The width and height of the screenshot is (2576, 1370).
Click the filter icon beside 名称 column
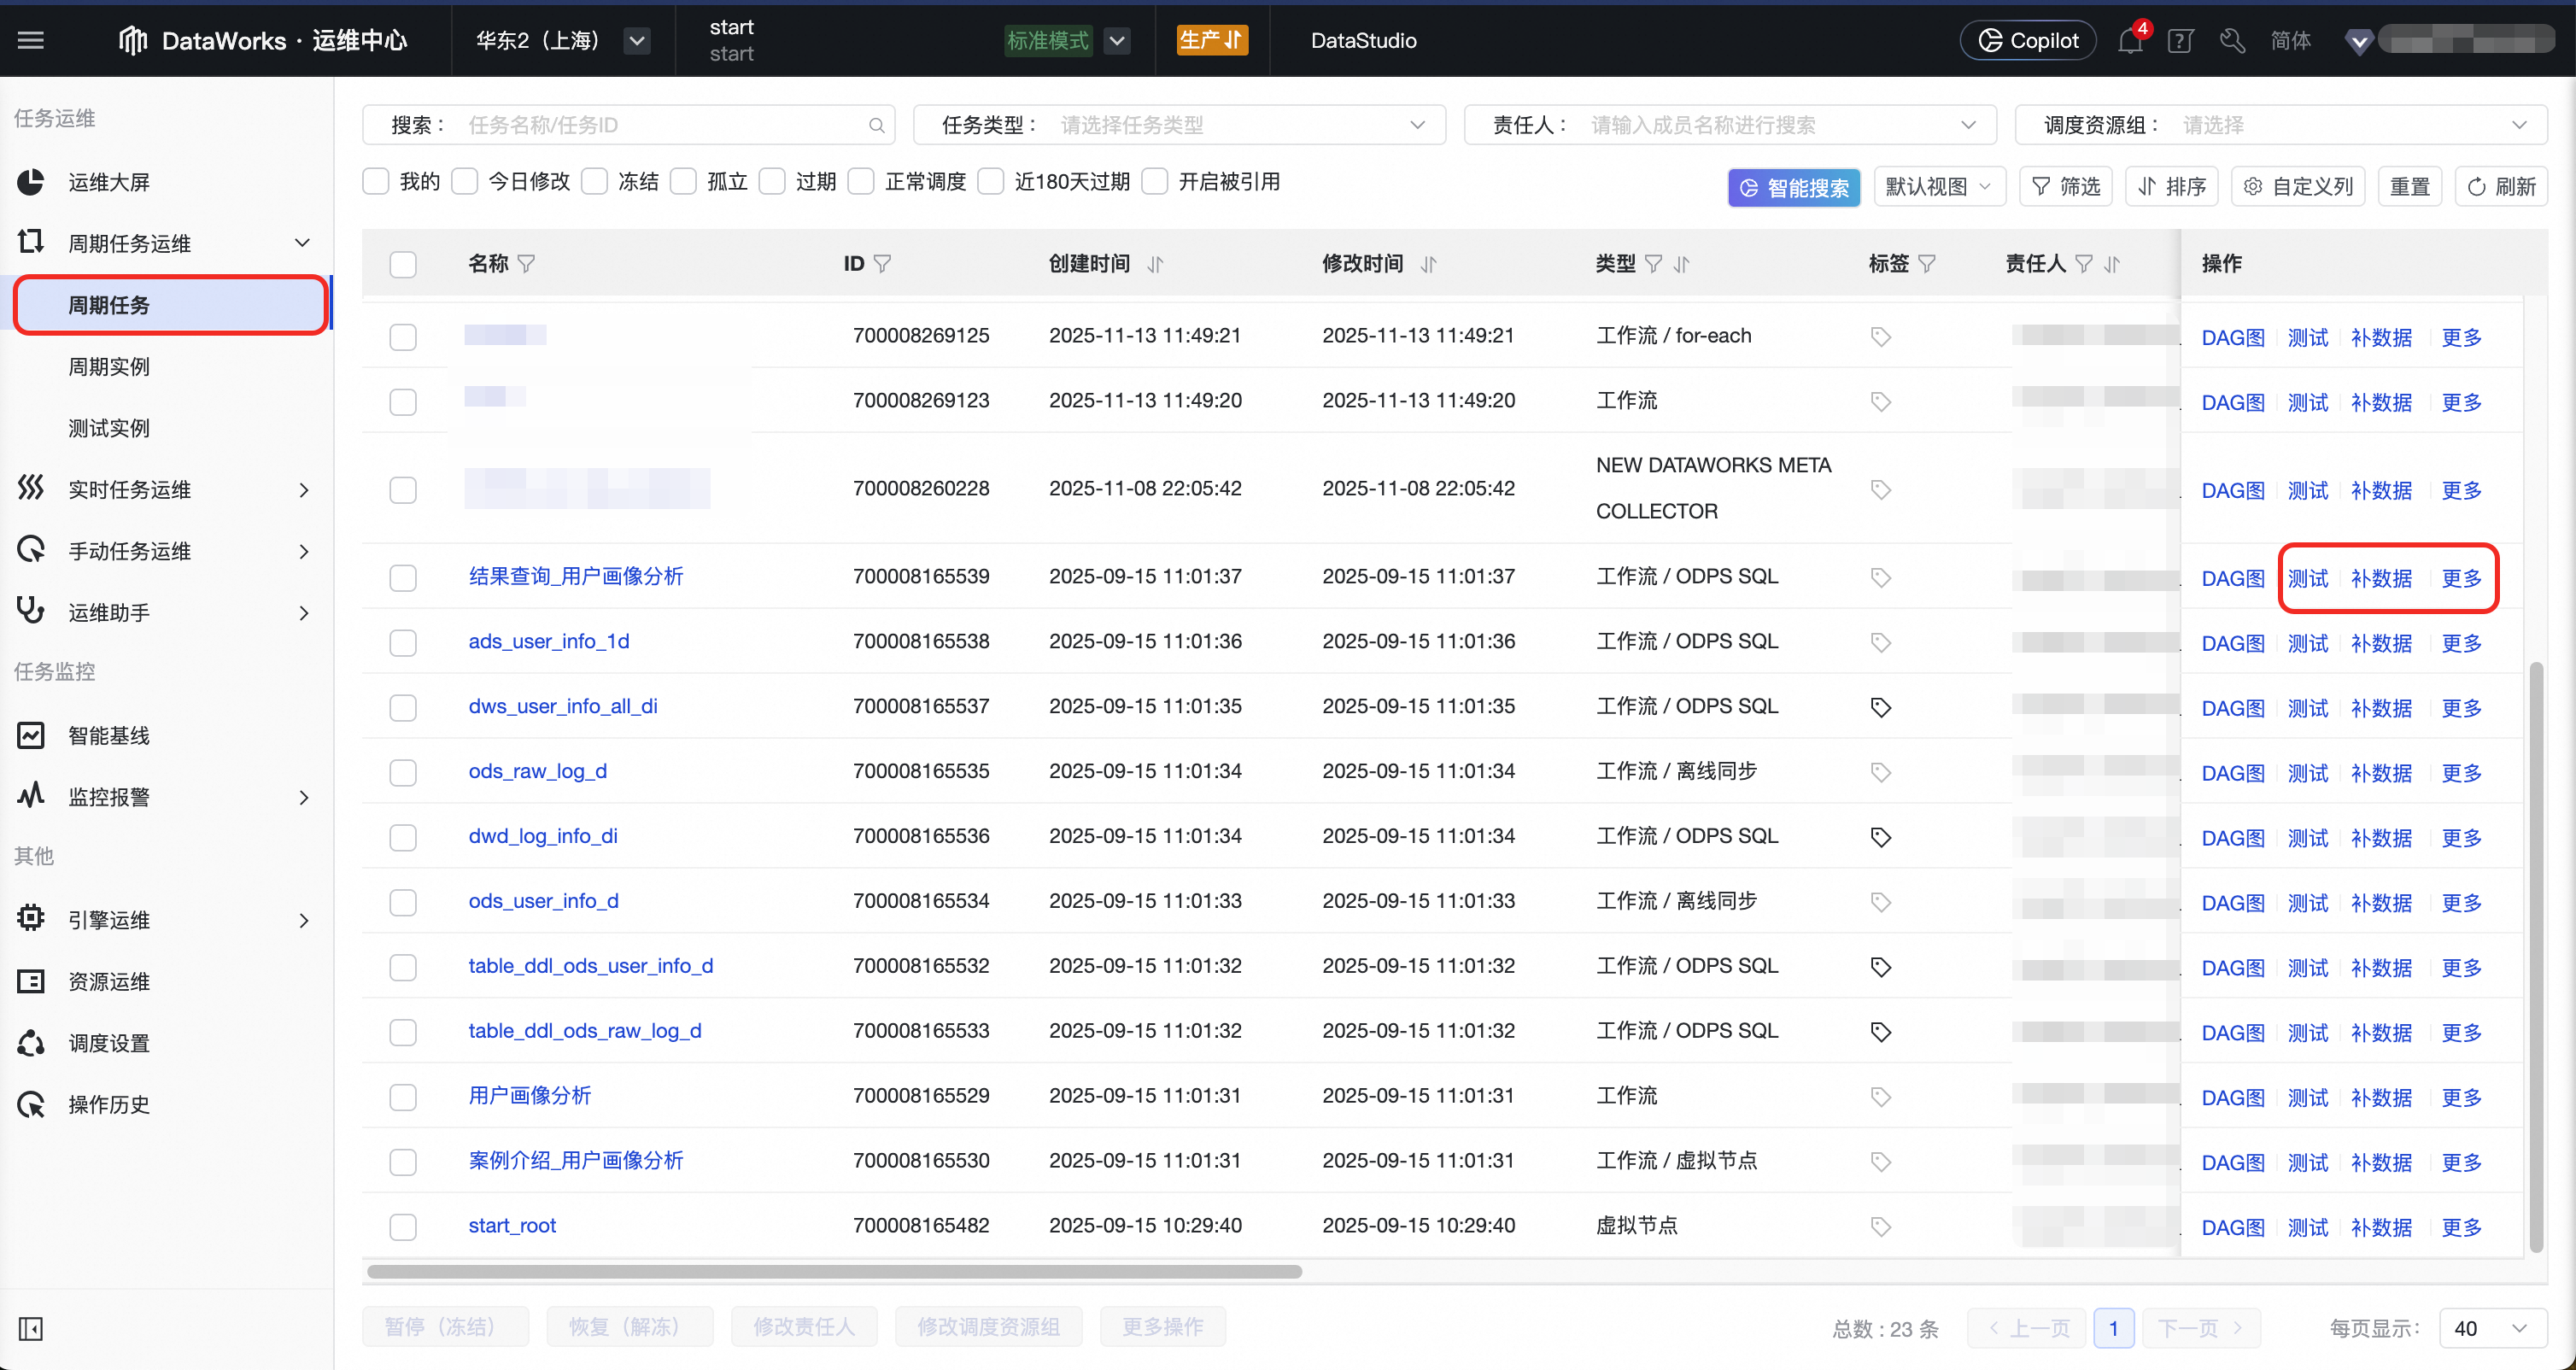pos(527,264)
